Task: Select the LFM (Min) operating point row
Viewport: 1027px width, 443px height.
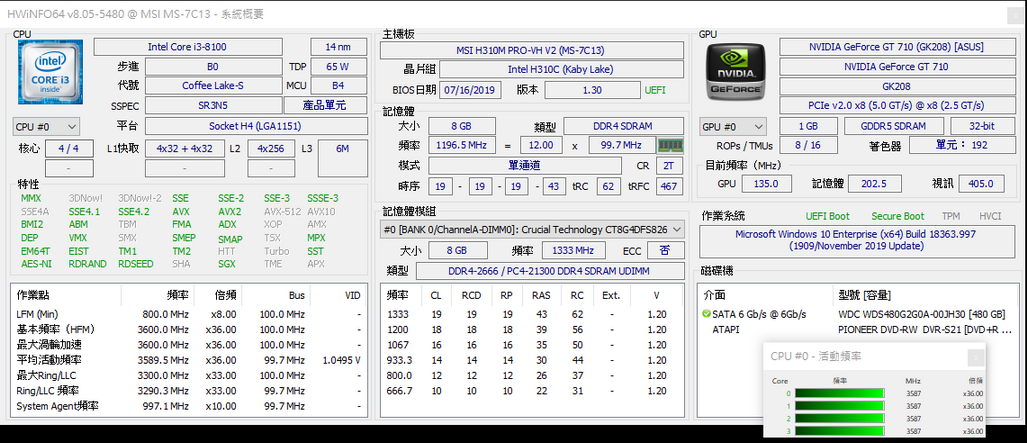Action: 189,315
